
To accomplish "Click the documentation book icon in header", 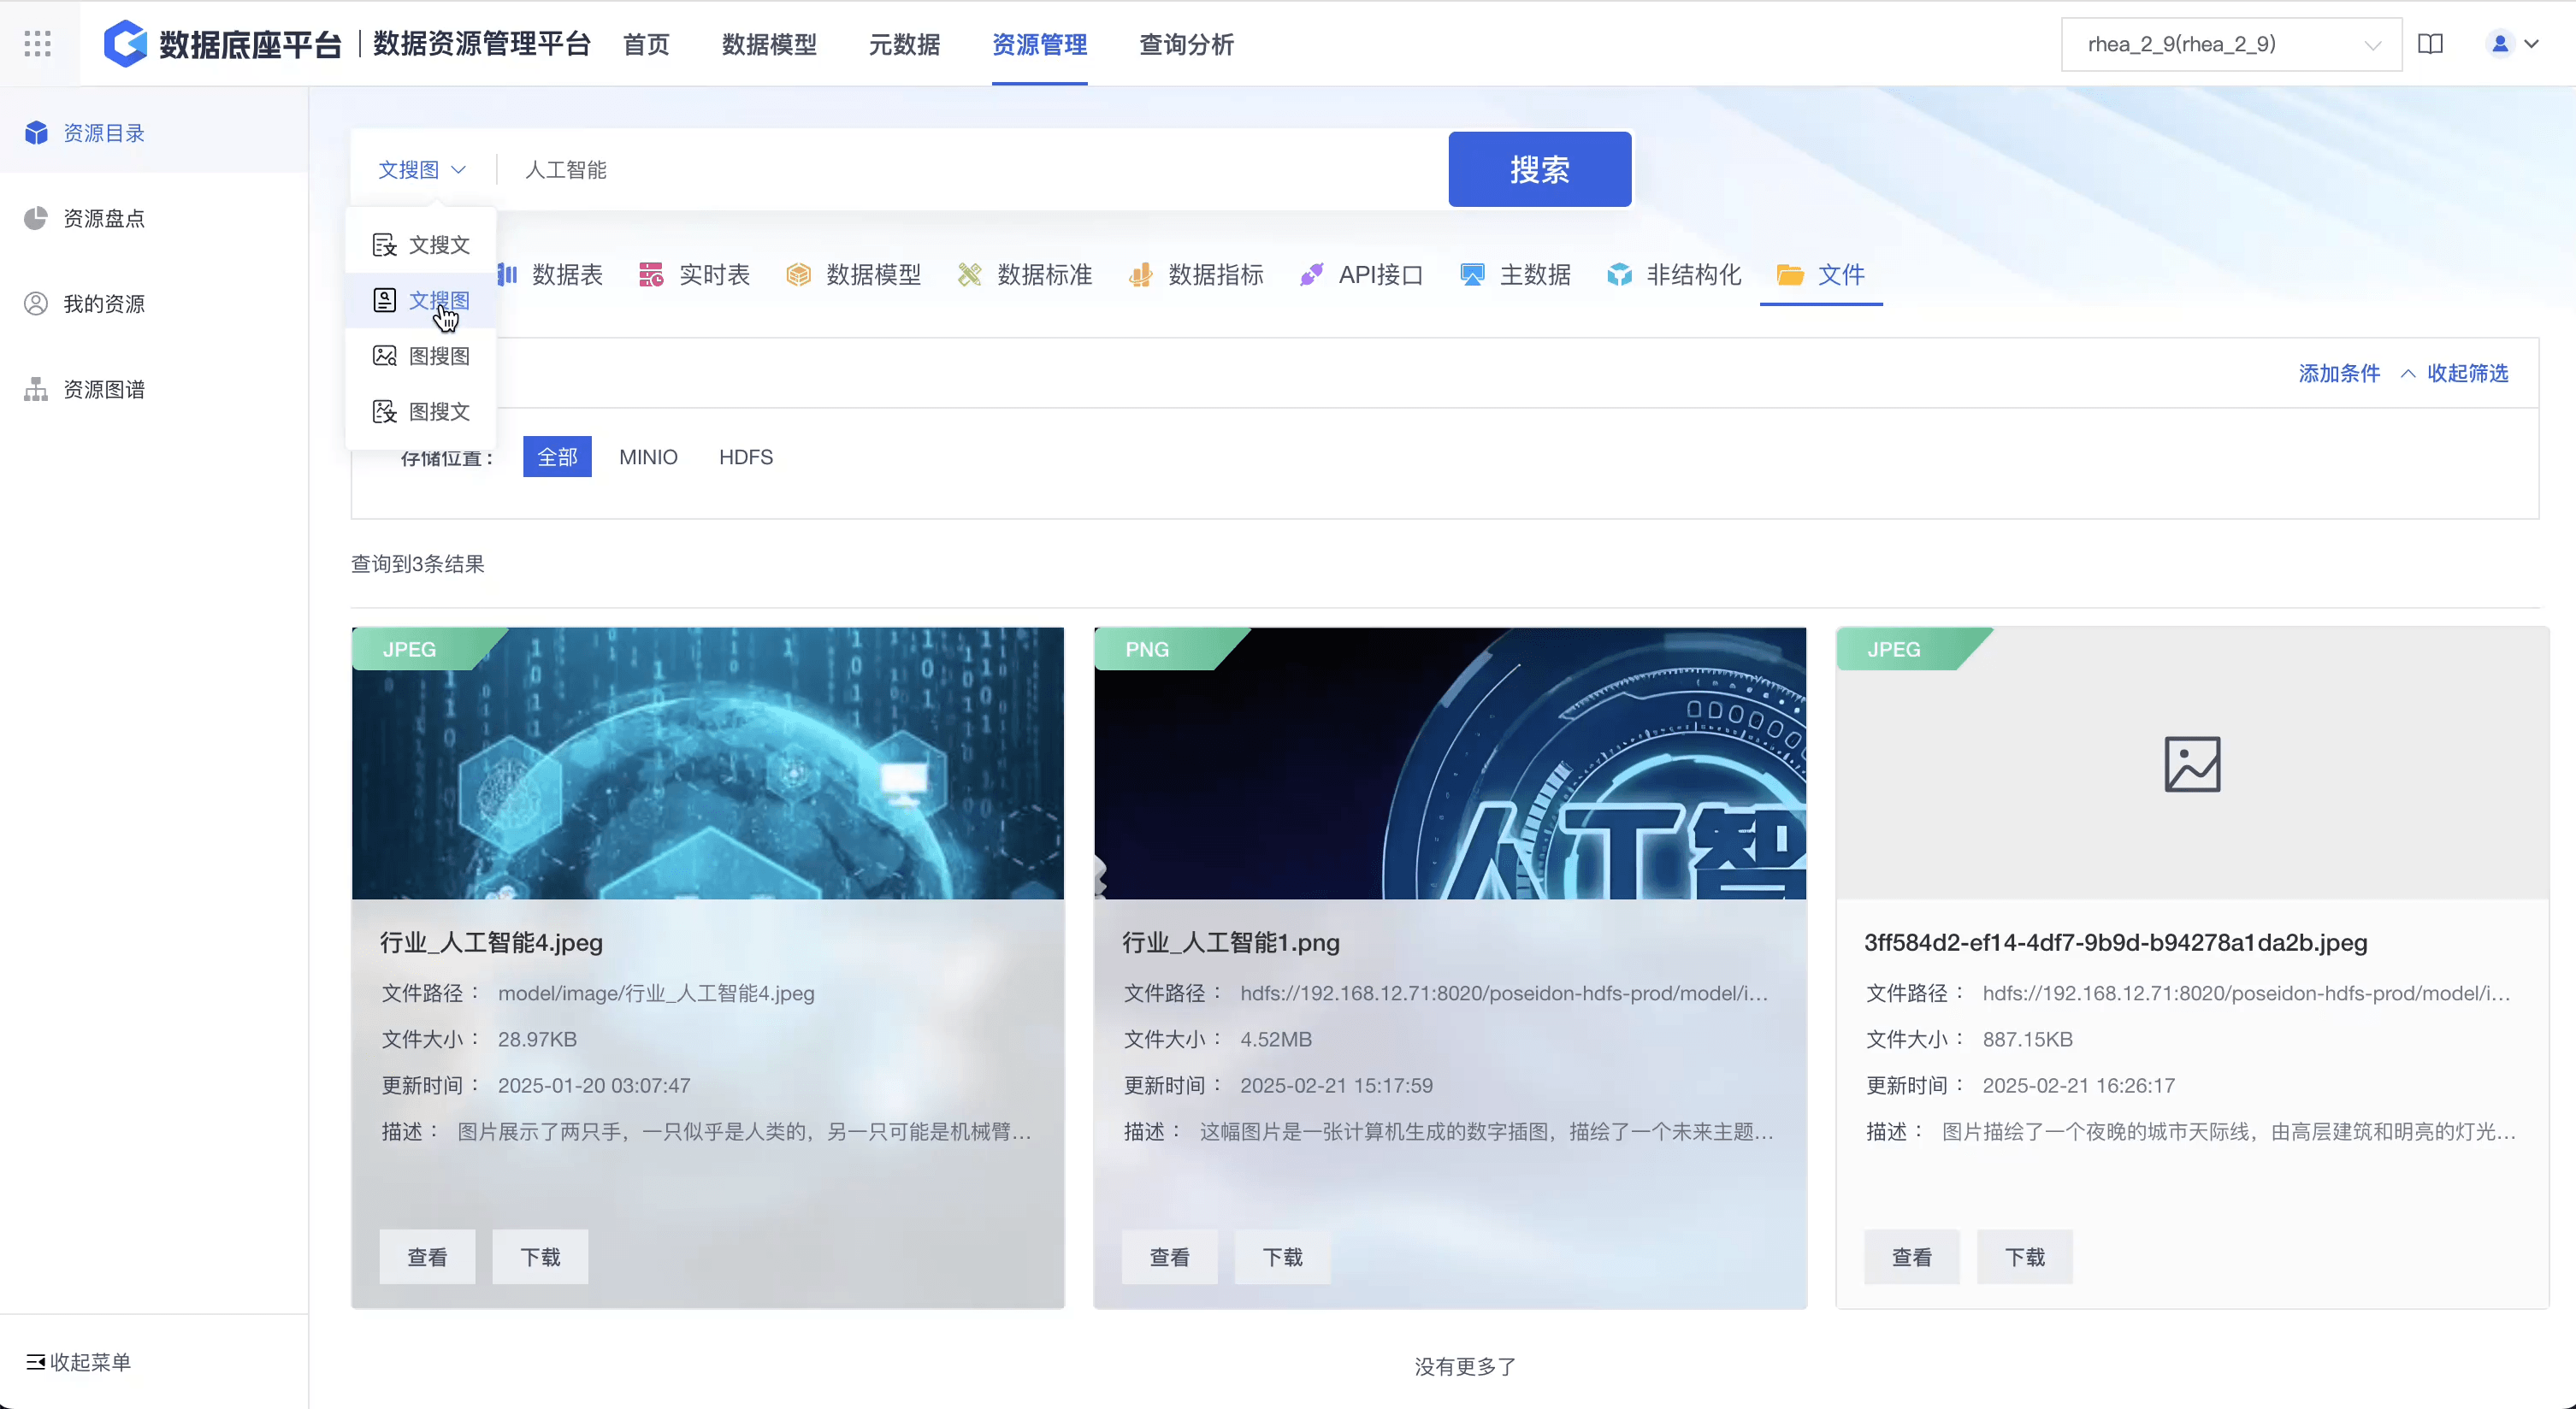I will tap(2430, 44).
